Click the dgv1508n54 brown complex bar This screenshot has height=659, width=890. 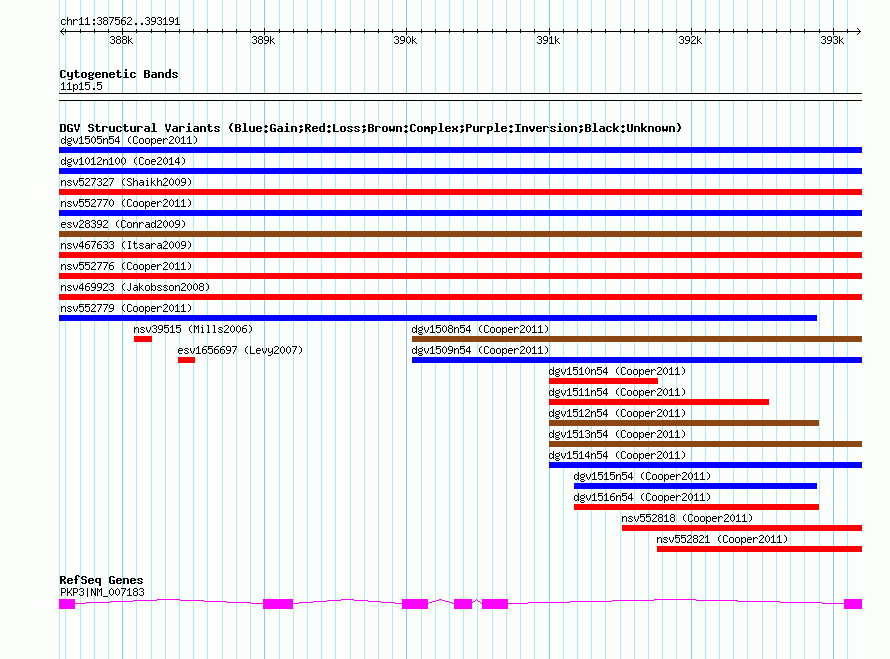pos(637,339)
